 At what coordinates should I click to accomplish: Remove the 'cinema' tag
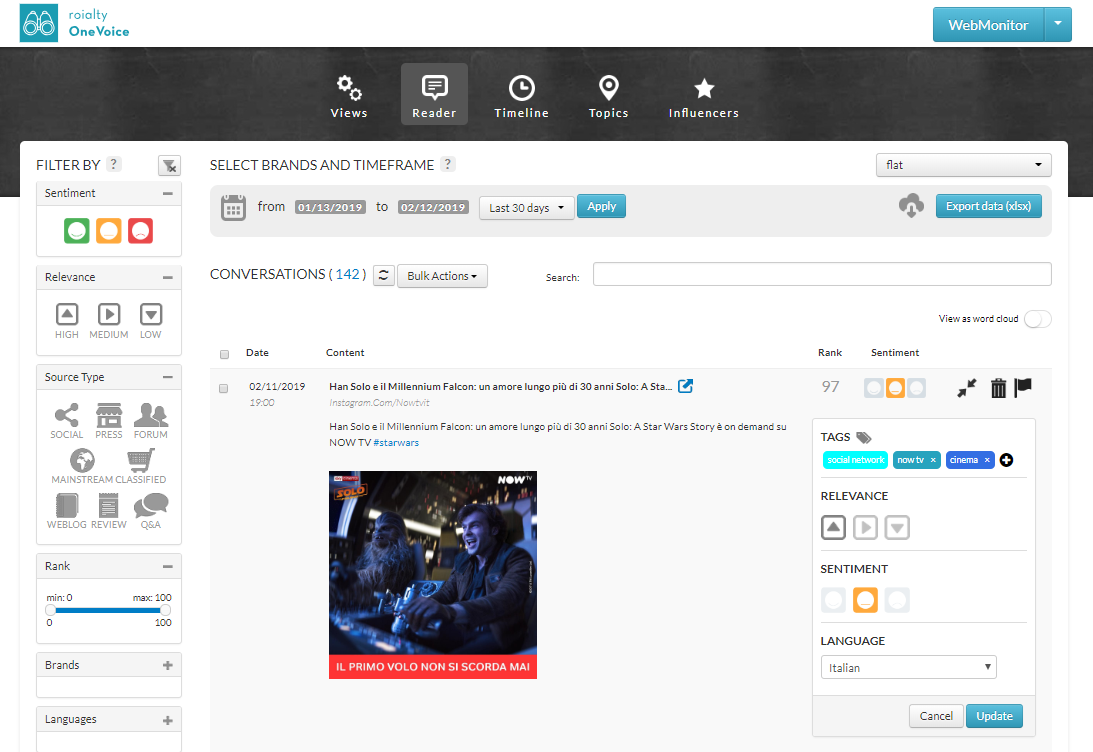click(x=987, y=460)
